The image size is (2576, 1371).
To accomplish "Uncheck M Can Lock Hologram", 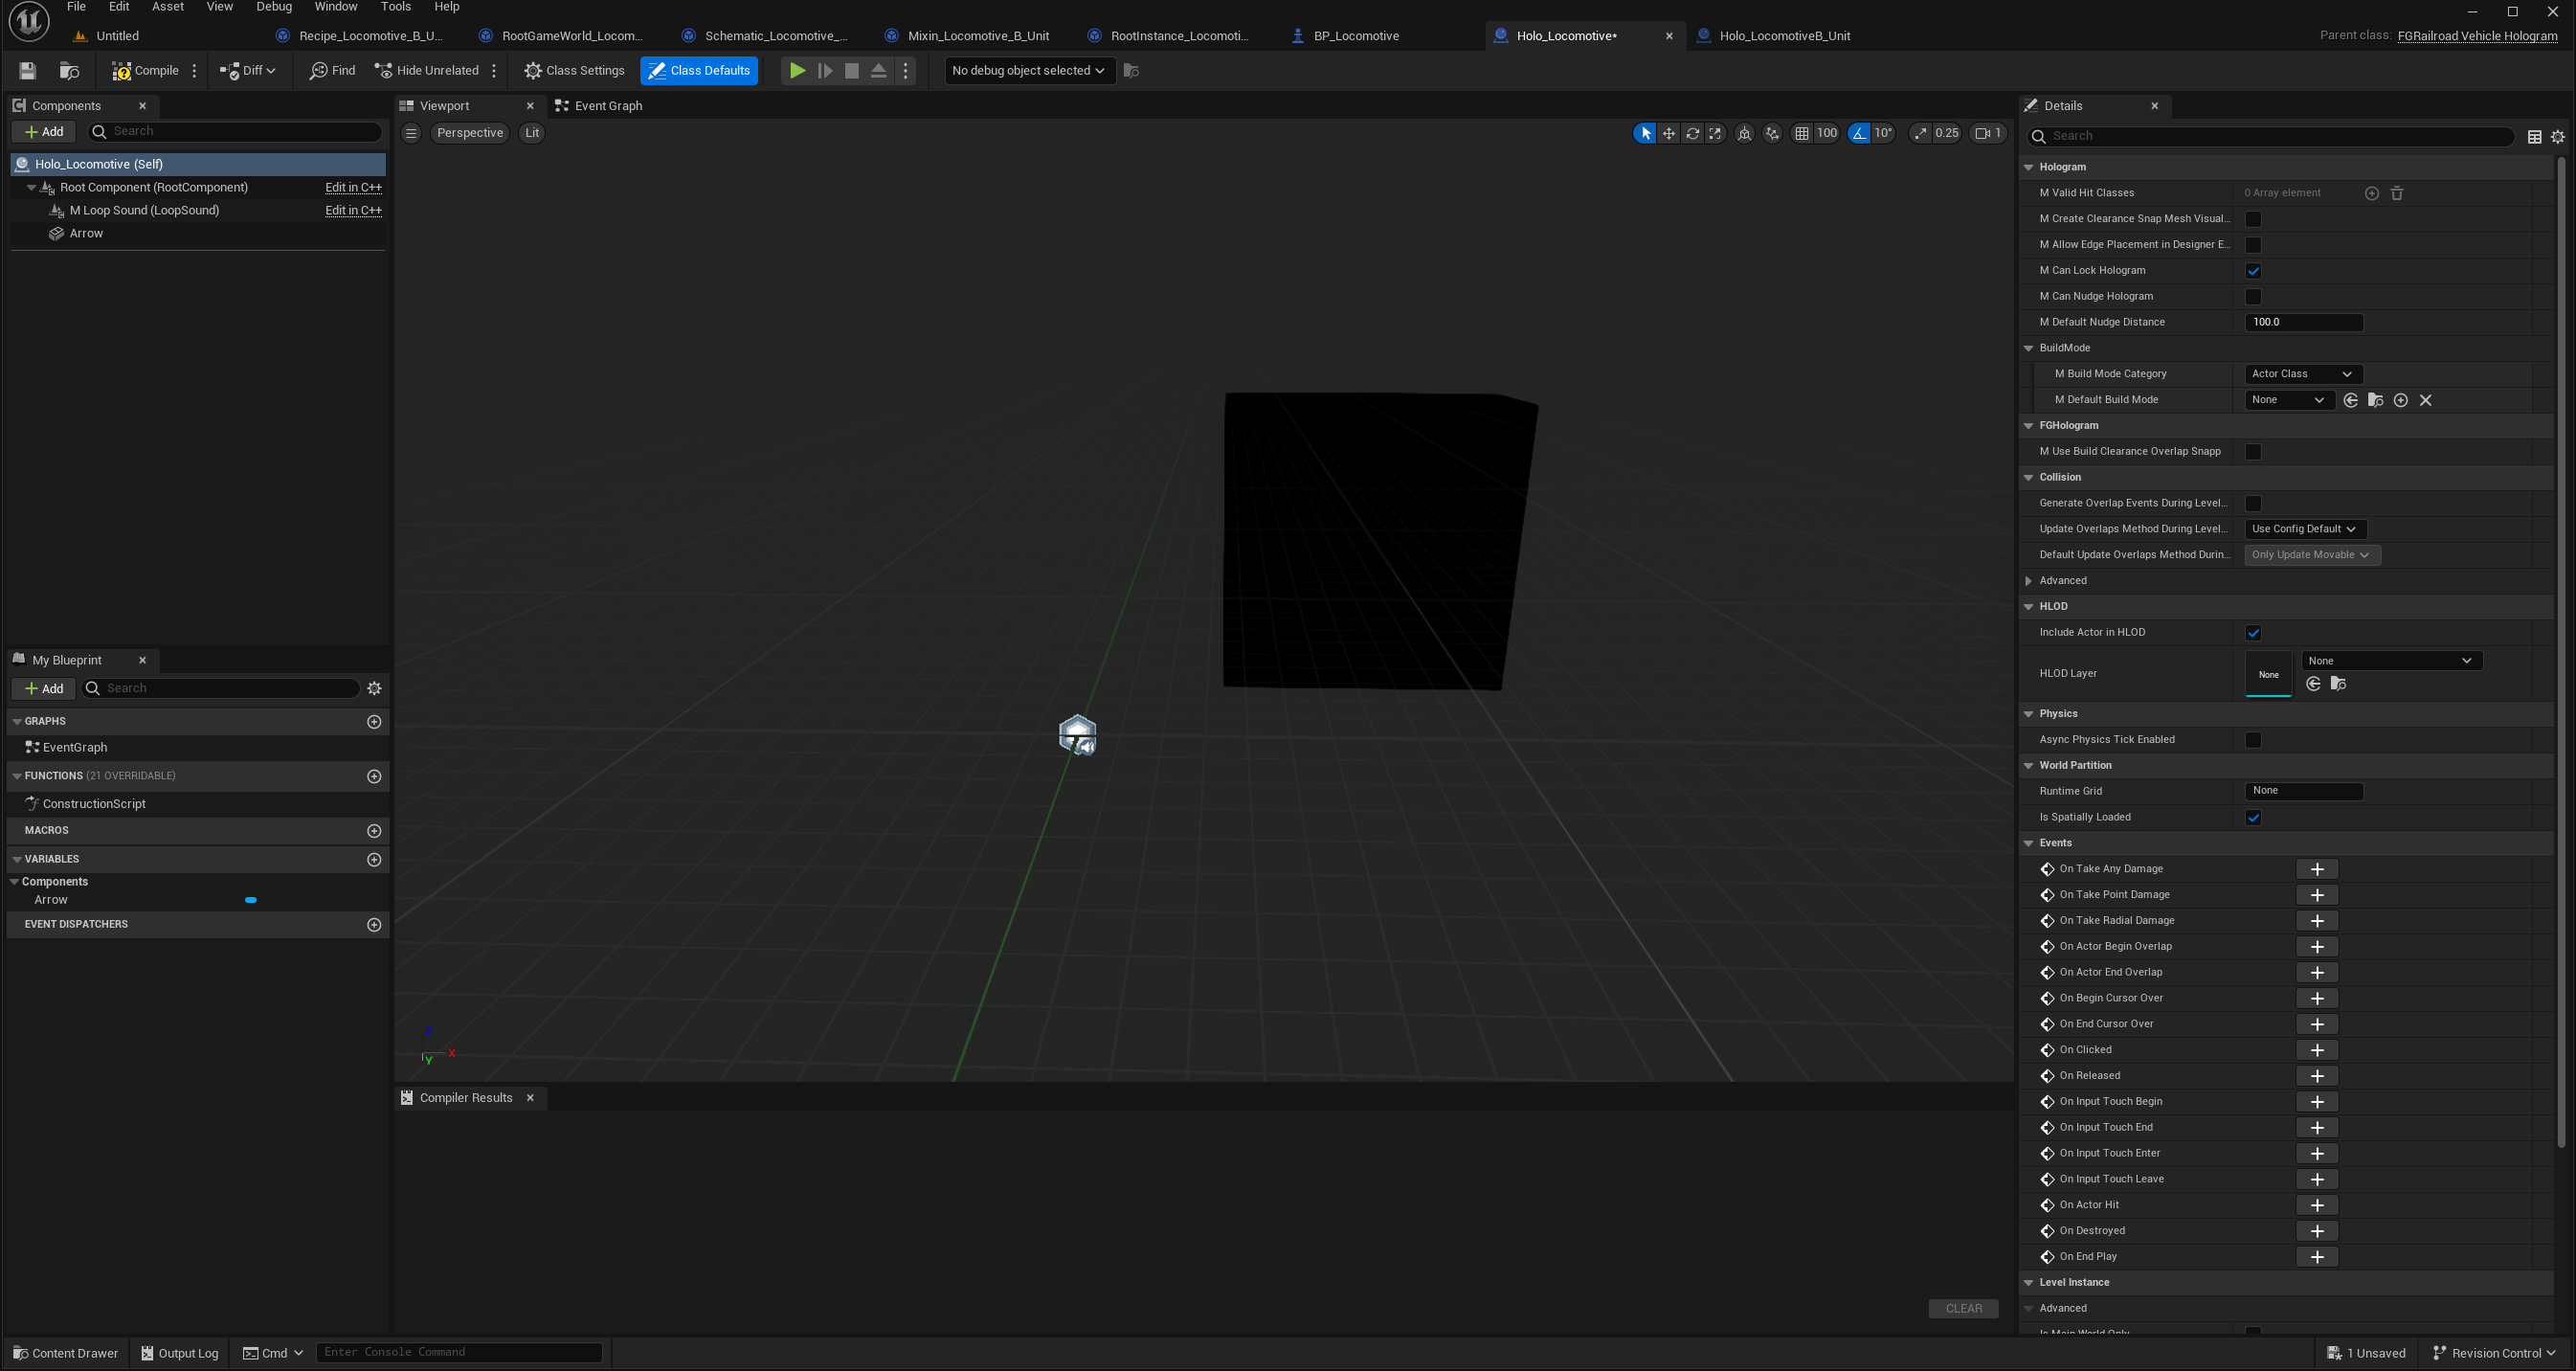I will point(2253,271).
